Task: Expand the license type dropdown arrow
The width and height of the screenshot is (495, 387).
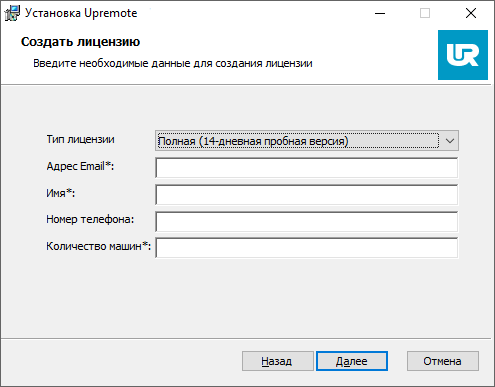Action: pos(450,141)
